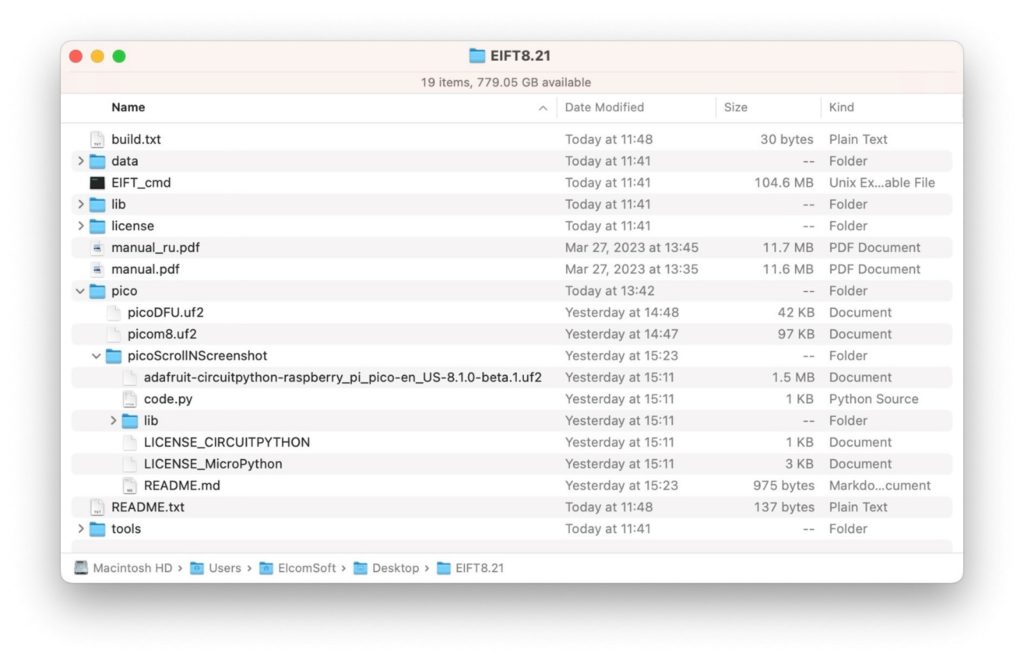Select the pico folder icon
Image resolution: width=1024 pixels, height=663 pixels.
[x=97, y=290]
